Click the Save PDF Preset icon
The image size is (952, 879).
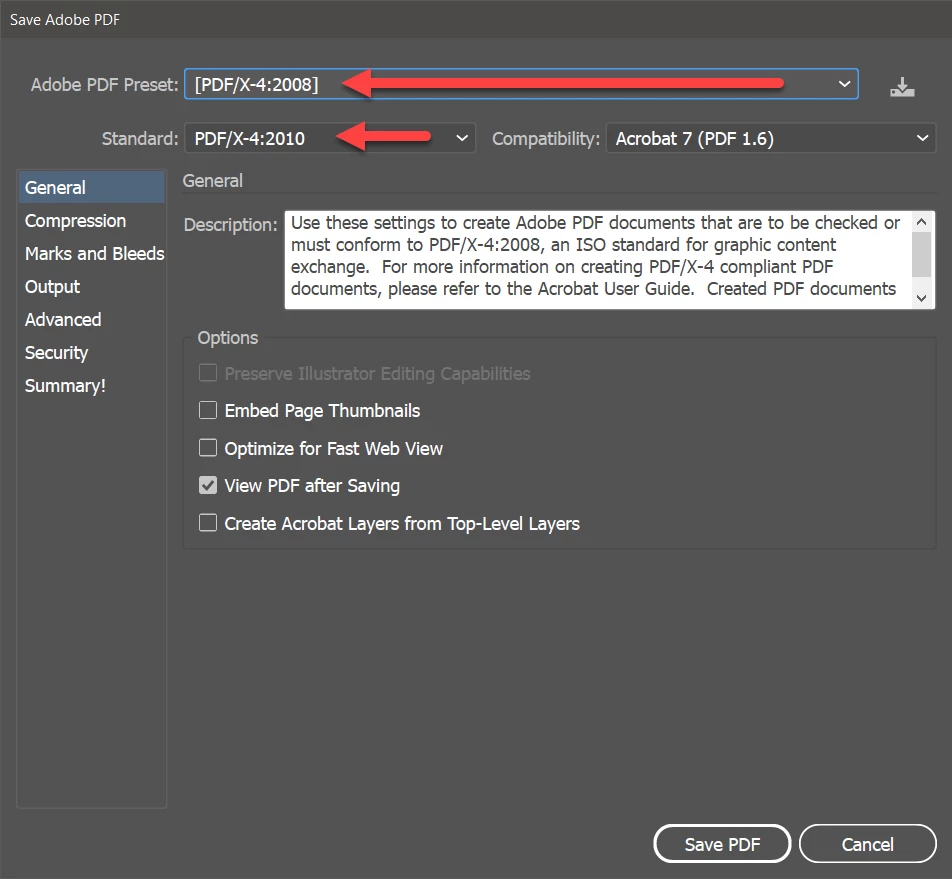(902, 87)
